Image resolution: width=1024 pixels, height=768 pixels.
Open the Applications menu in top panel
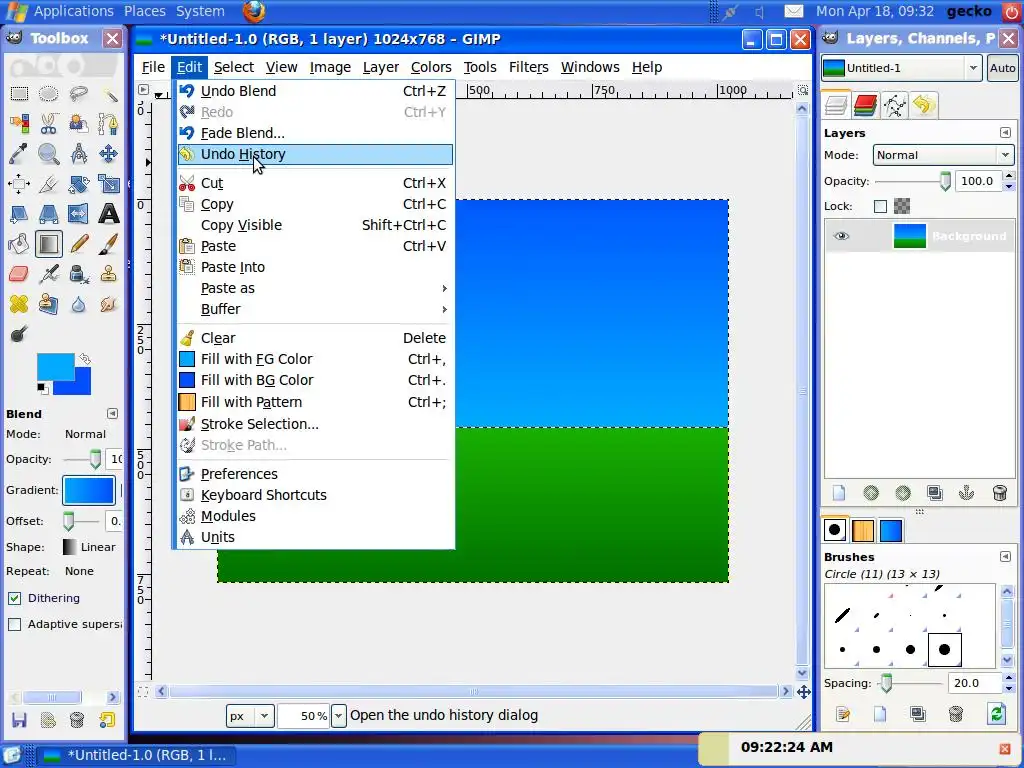(x=74, y=11)
